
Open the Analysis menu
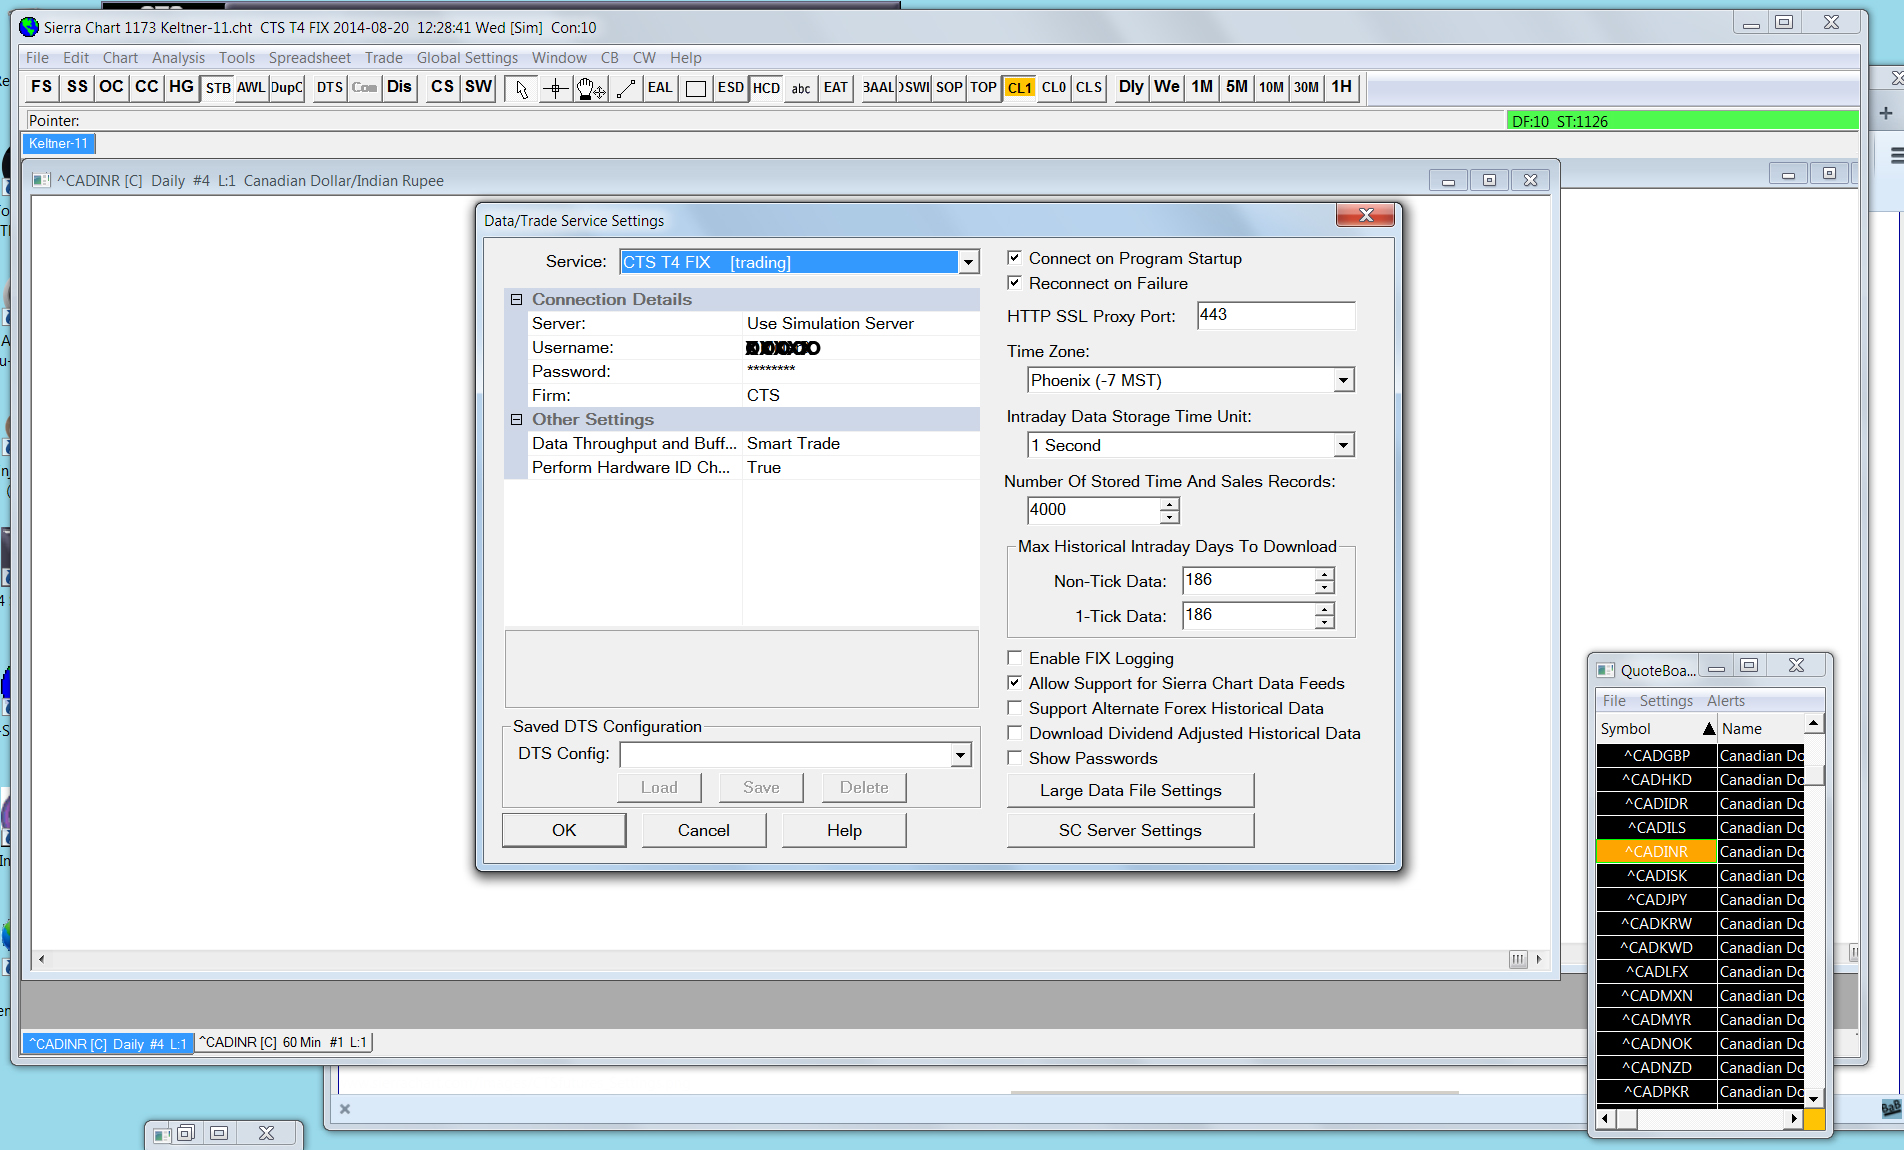pos(178,58)
